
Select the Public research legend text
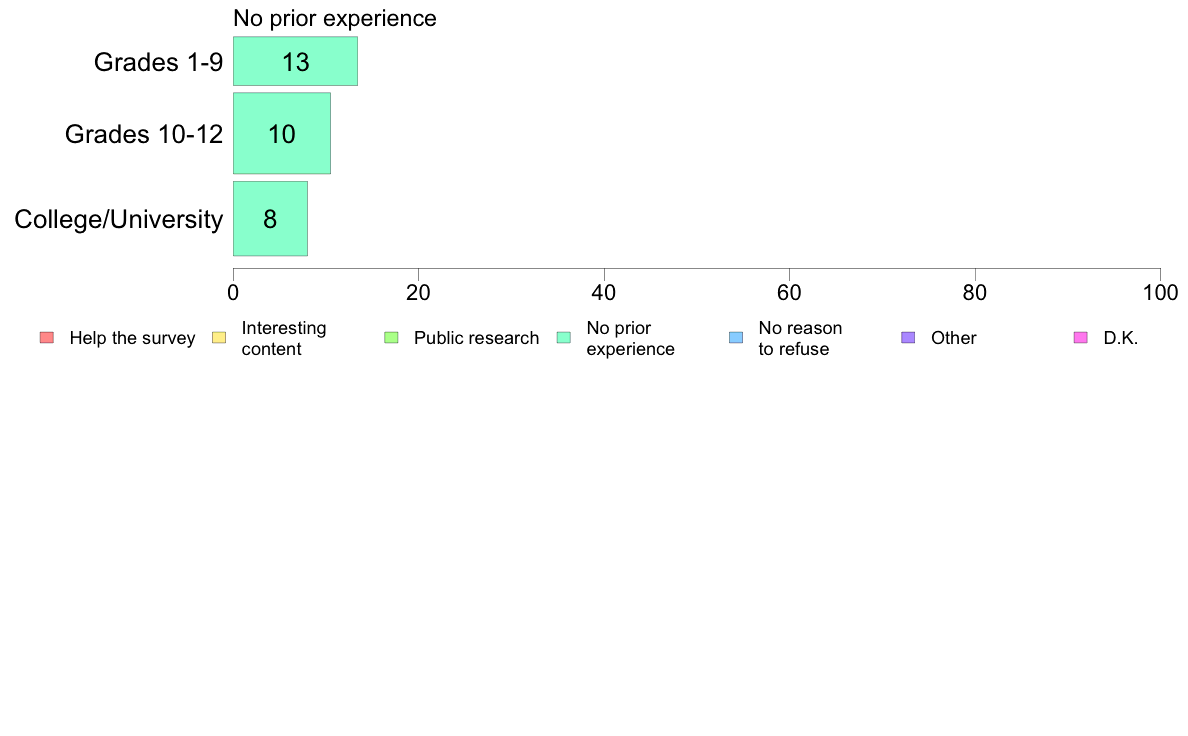(x=477, y=338)
